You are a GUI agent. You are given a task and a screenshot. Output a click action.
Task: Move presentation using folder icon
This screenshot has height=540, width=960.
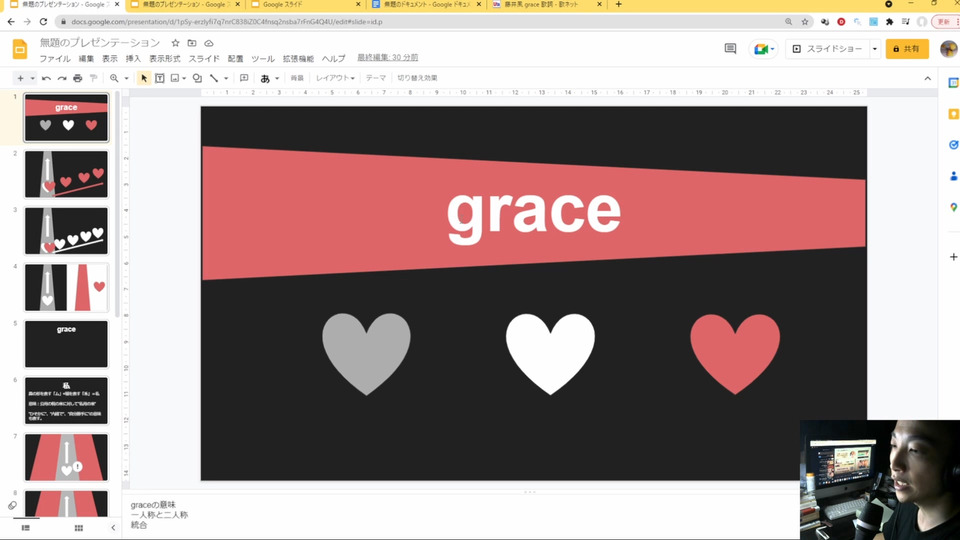pos(192,43)
